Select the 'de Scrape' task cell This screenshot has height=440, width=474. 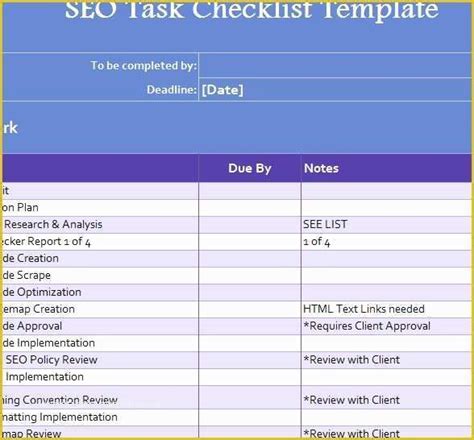point(100,276)
